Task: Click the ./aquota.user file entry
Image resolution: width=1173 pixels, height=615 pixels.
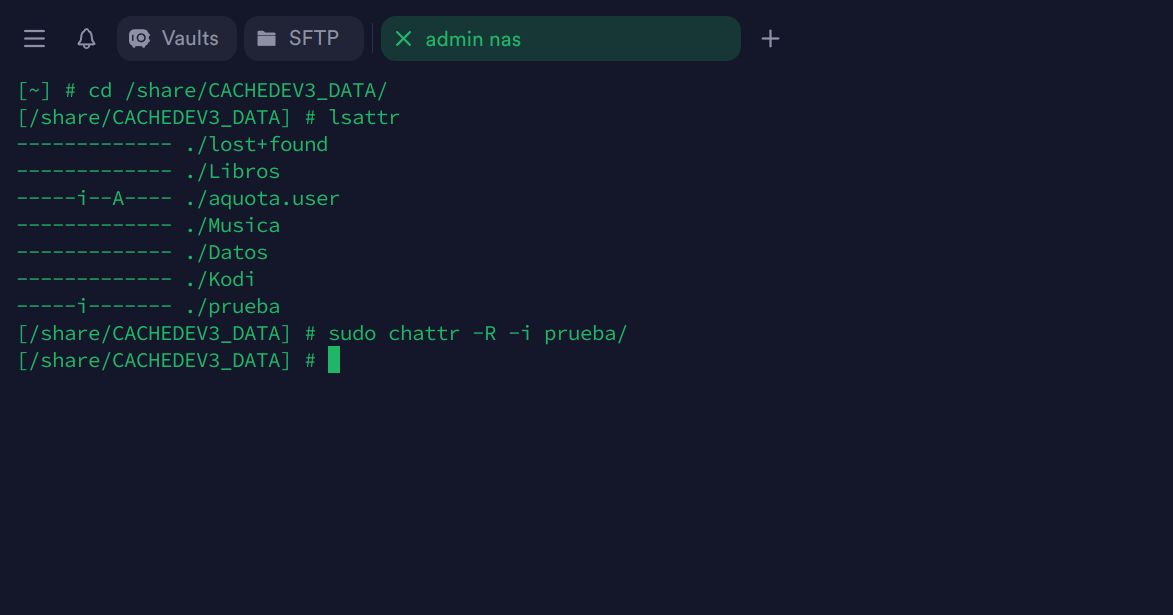Action: [262, 198]
